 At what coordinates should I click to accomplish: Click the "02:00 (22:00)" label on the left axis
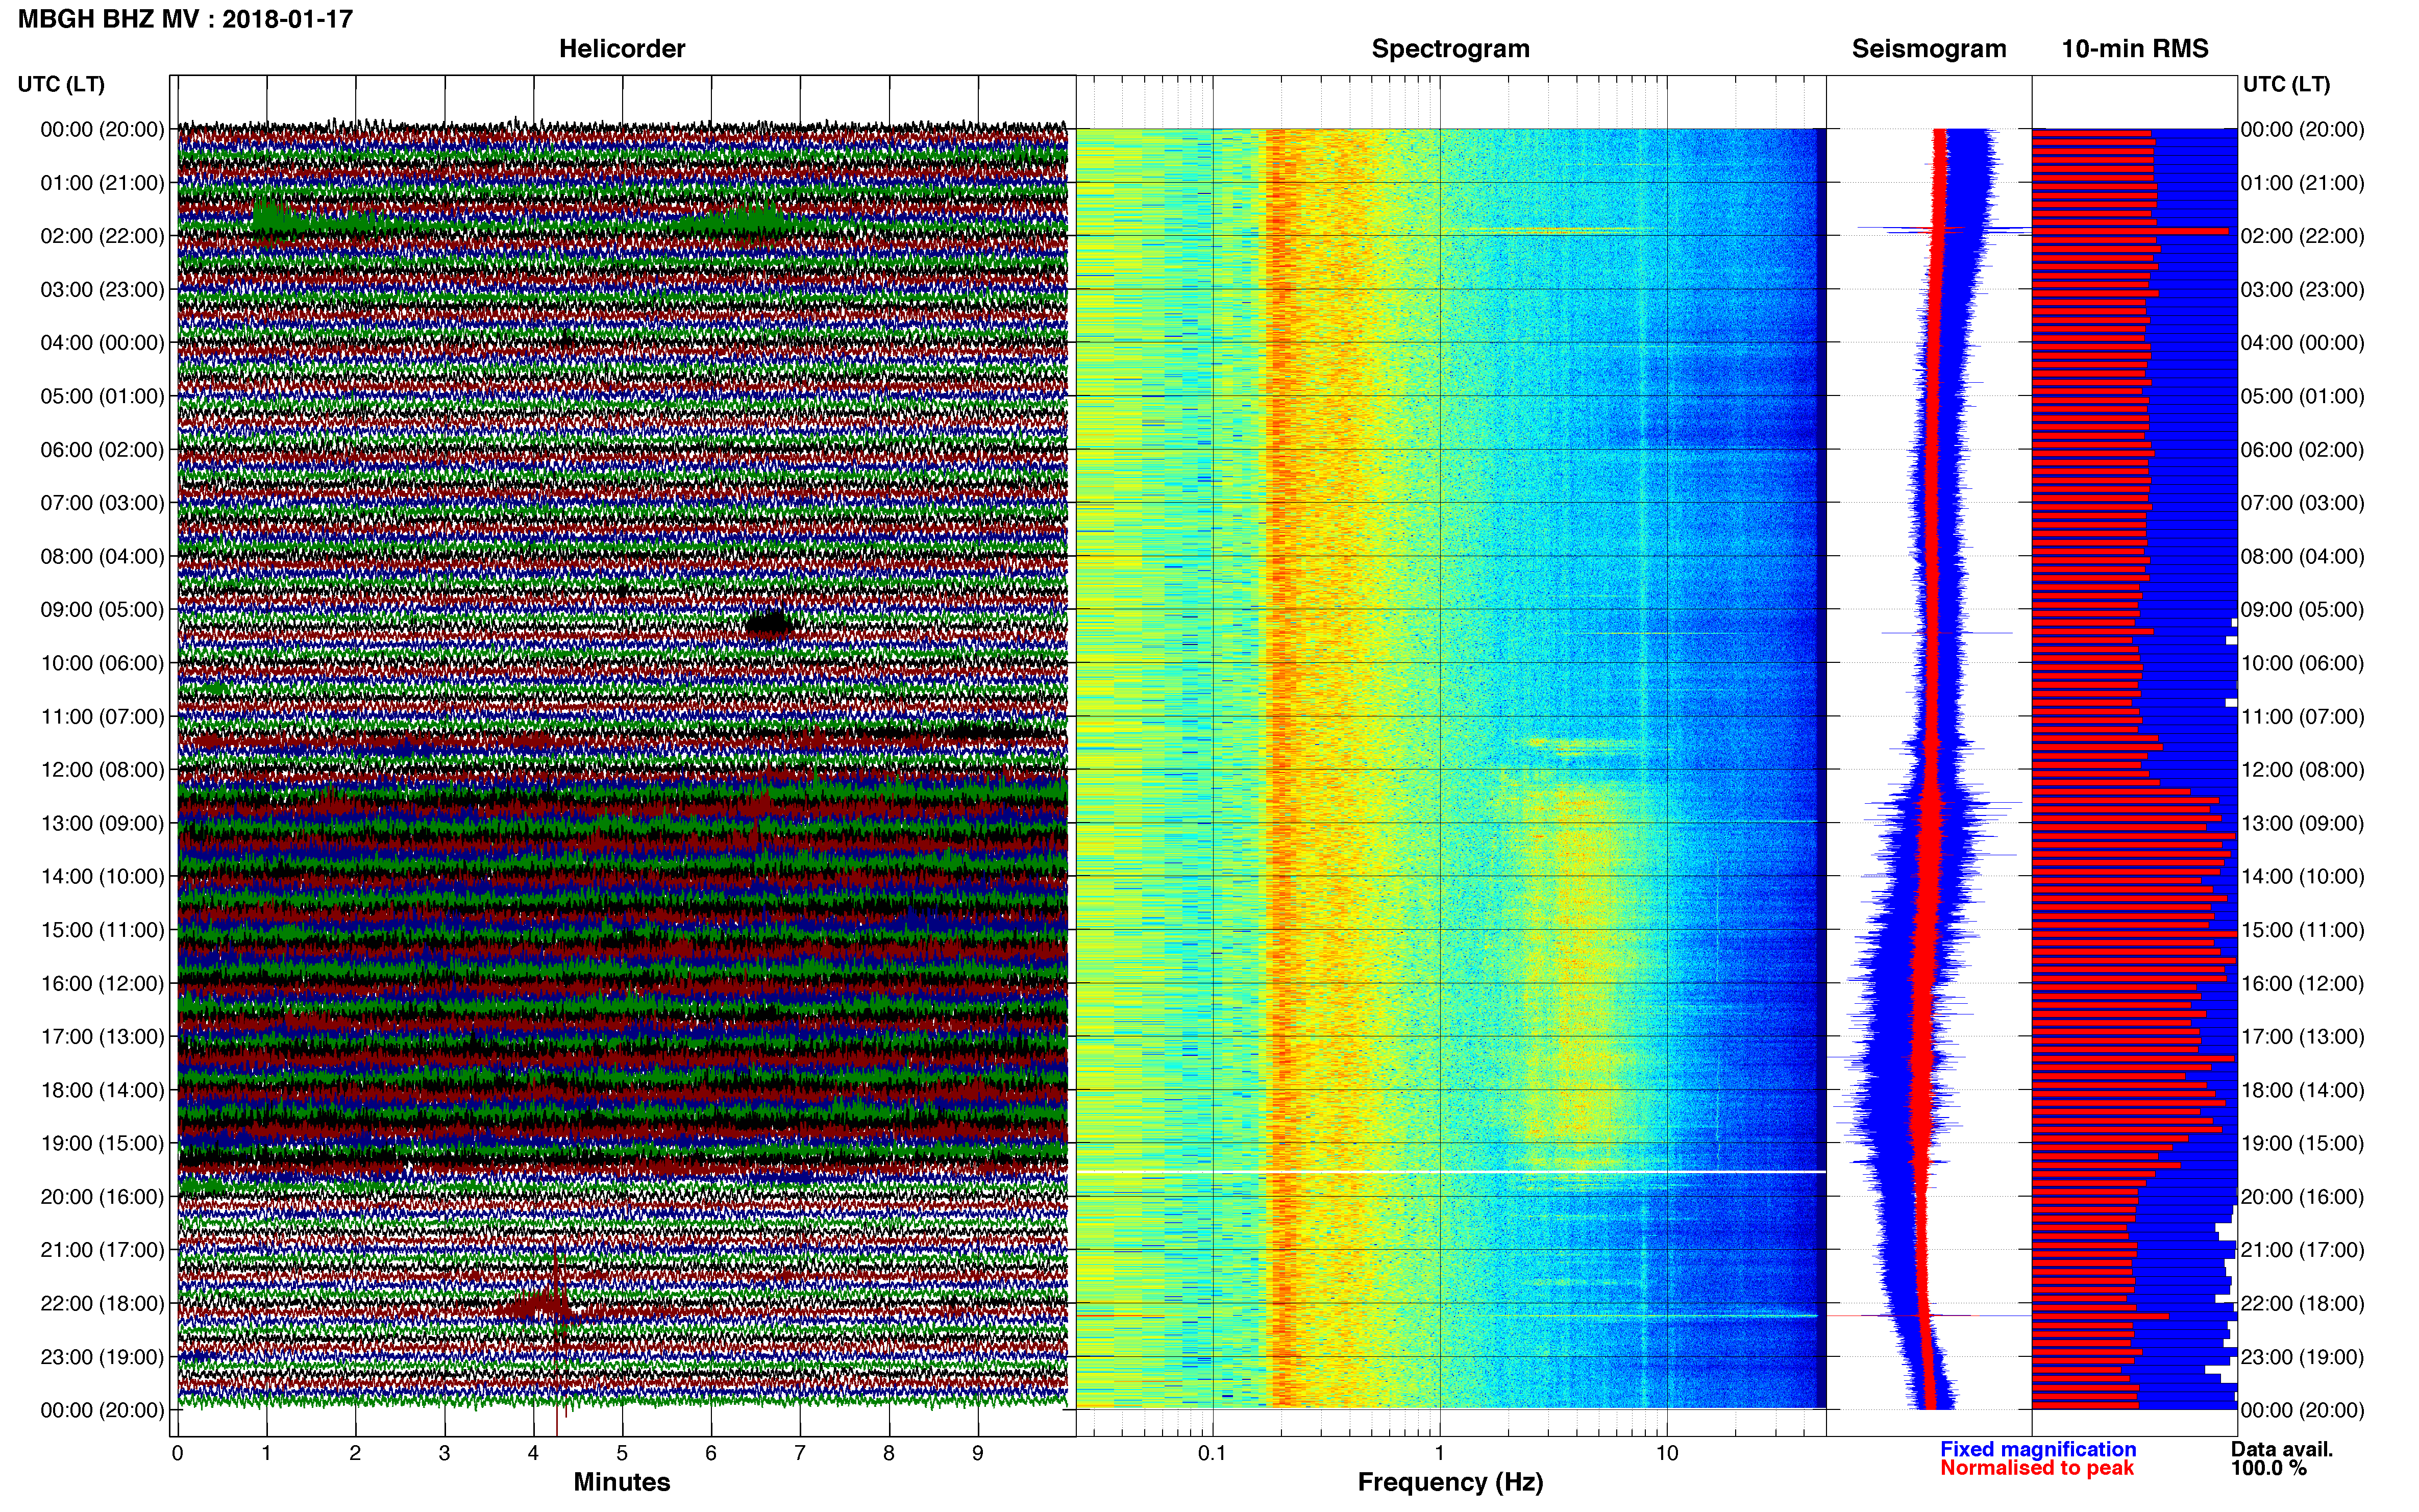[102, 236]
